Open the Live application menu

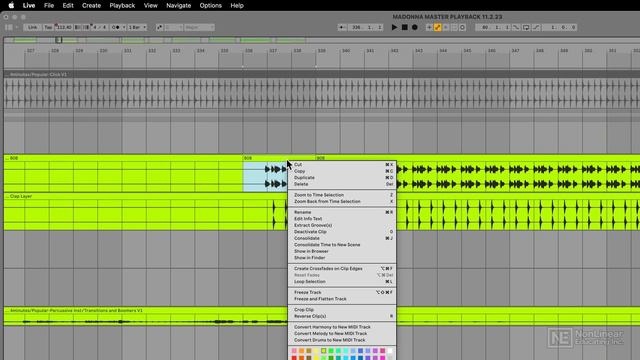tap(29, 5)
